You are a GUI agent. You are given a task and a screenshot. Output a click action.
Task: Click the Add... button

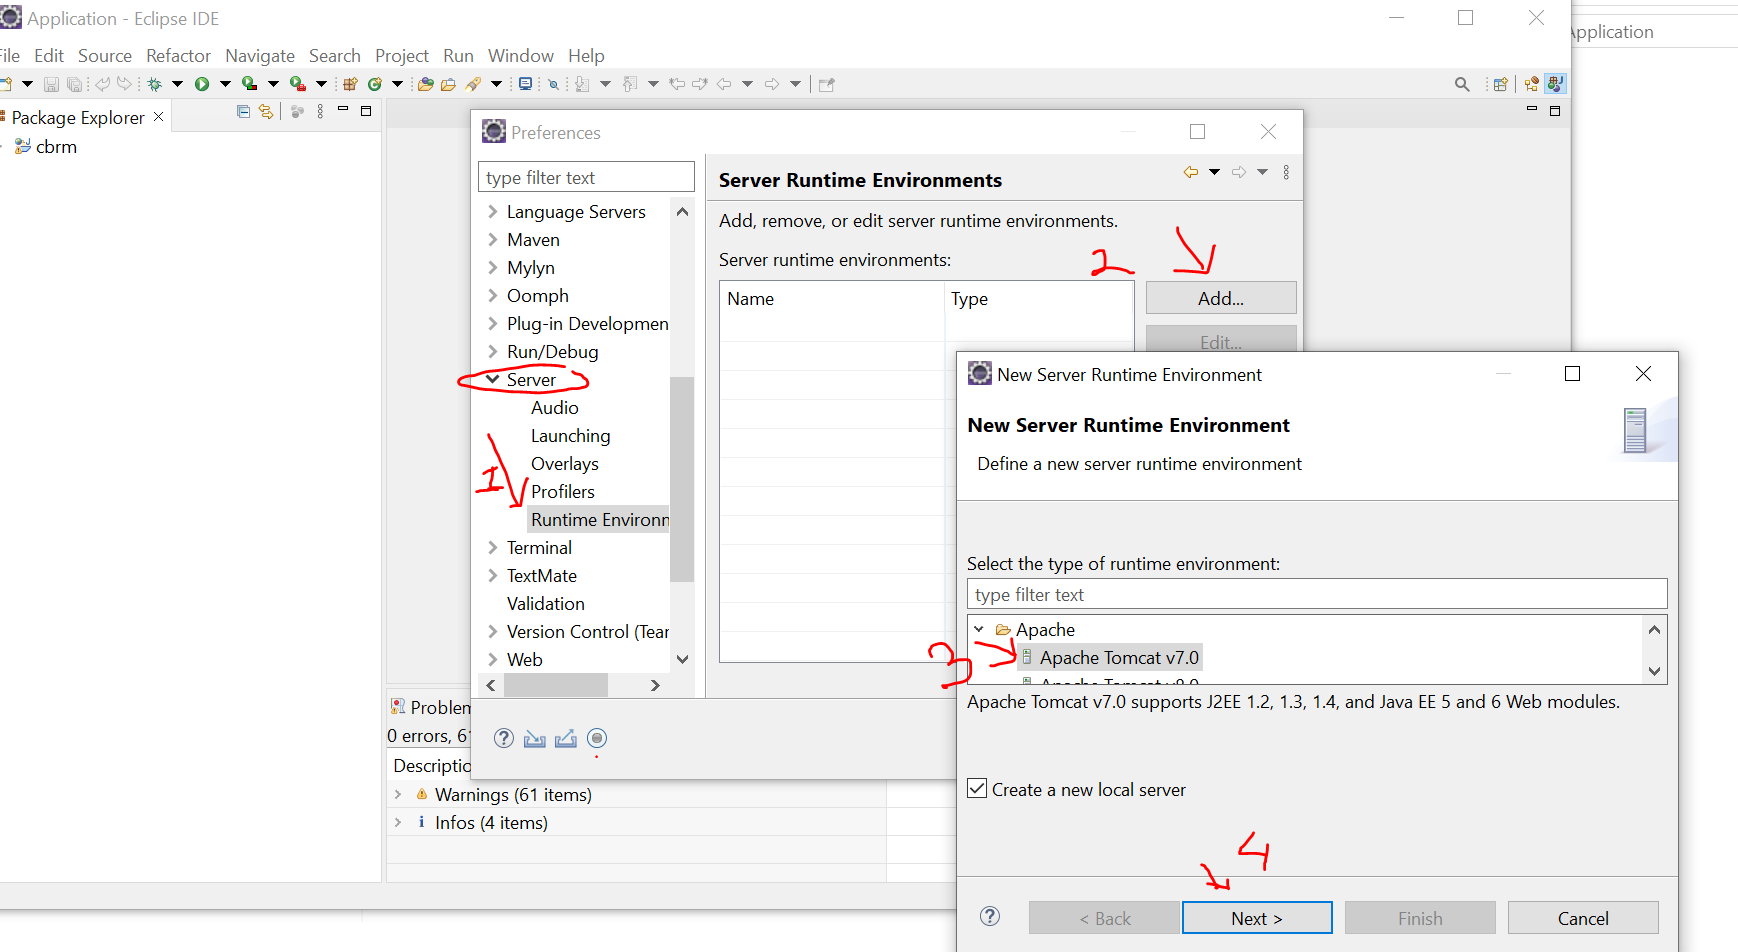click(1221, 298)
